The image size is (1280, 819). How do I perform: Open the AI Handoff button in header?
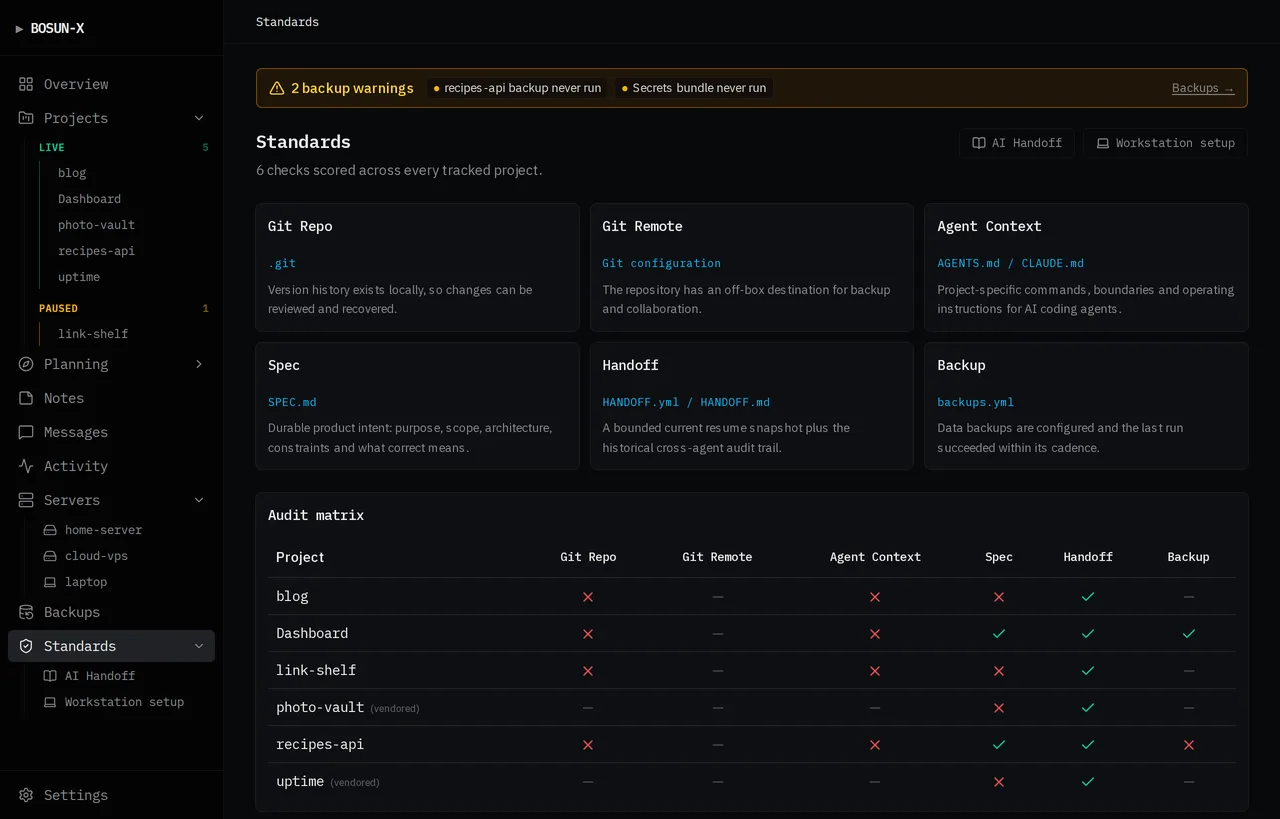tap(1017, 143)
